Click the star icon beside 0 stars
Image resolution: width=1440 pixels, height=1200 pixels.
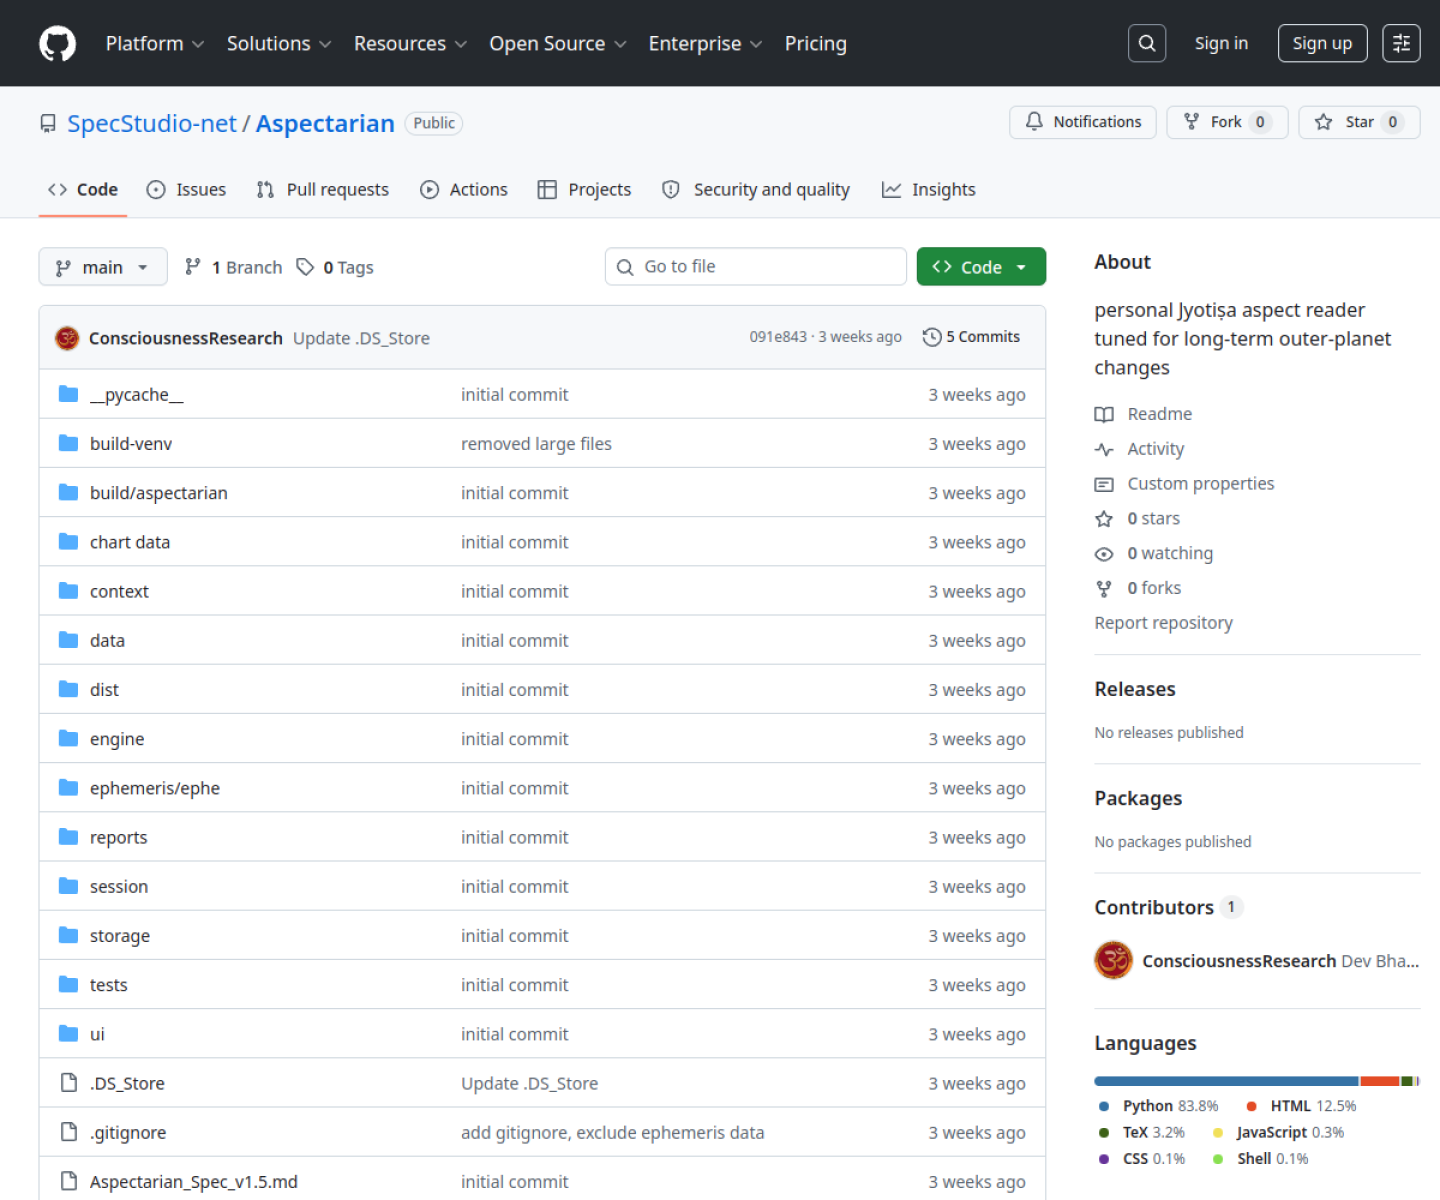point(1104,518)
